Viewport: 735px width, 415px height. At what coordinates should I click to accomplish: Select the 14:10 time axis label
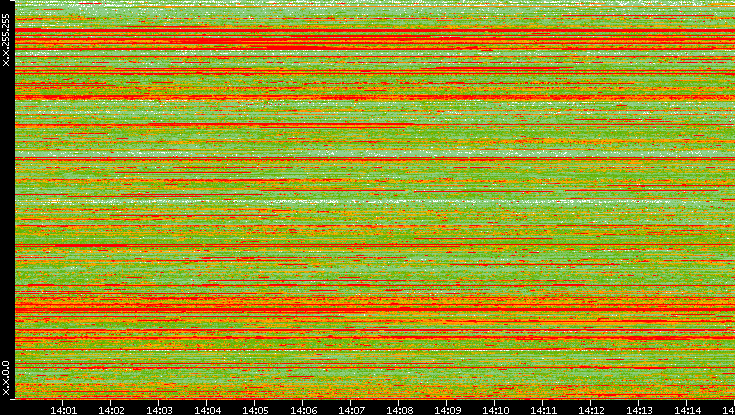(x=495, y=410)
